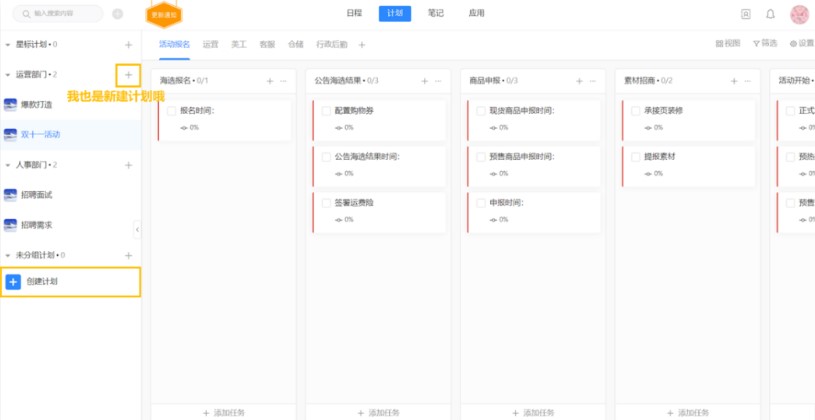
Task: Open the notification bell icon
Action: [770, 14]
